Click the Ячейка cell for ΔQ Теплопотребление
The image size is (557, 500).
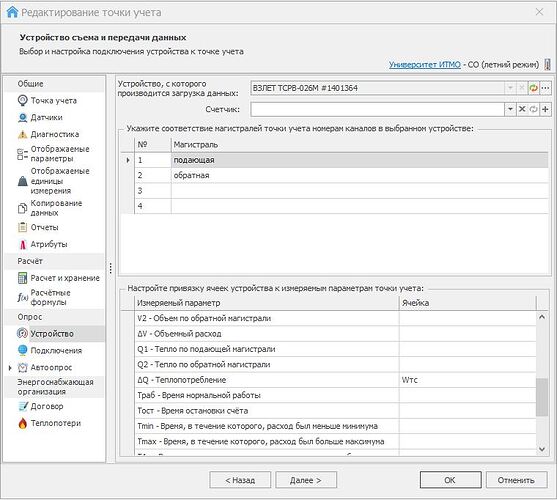(467, 380)
